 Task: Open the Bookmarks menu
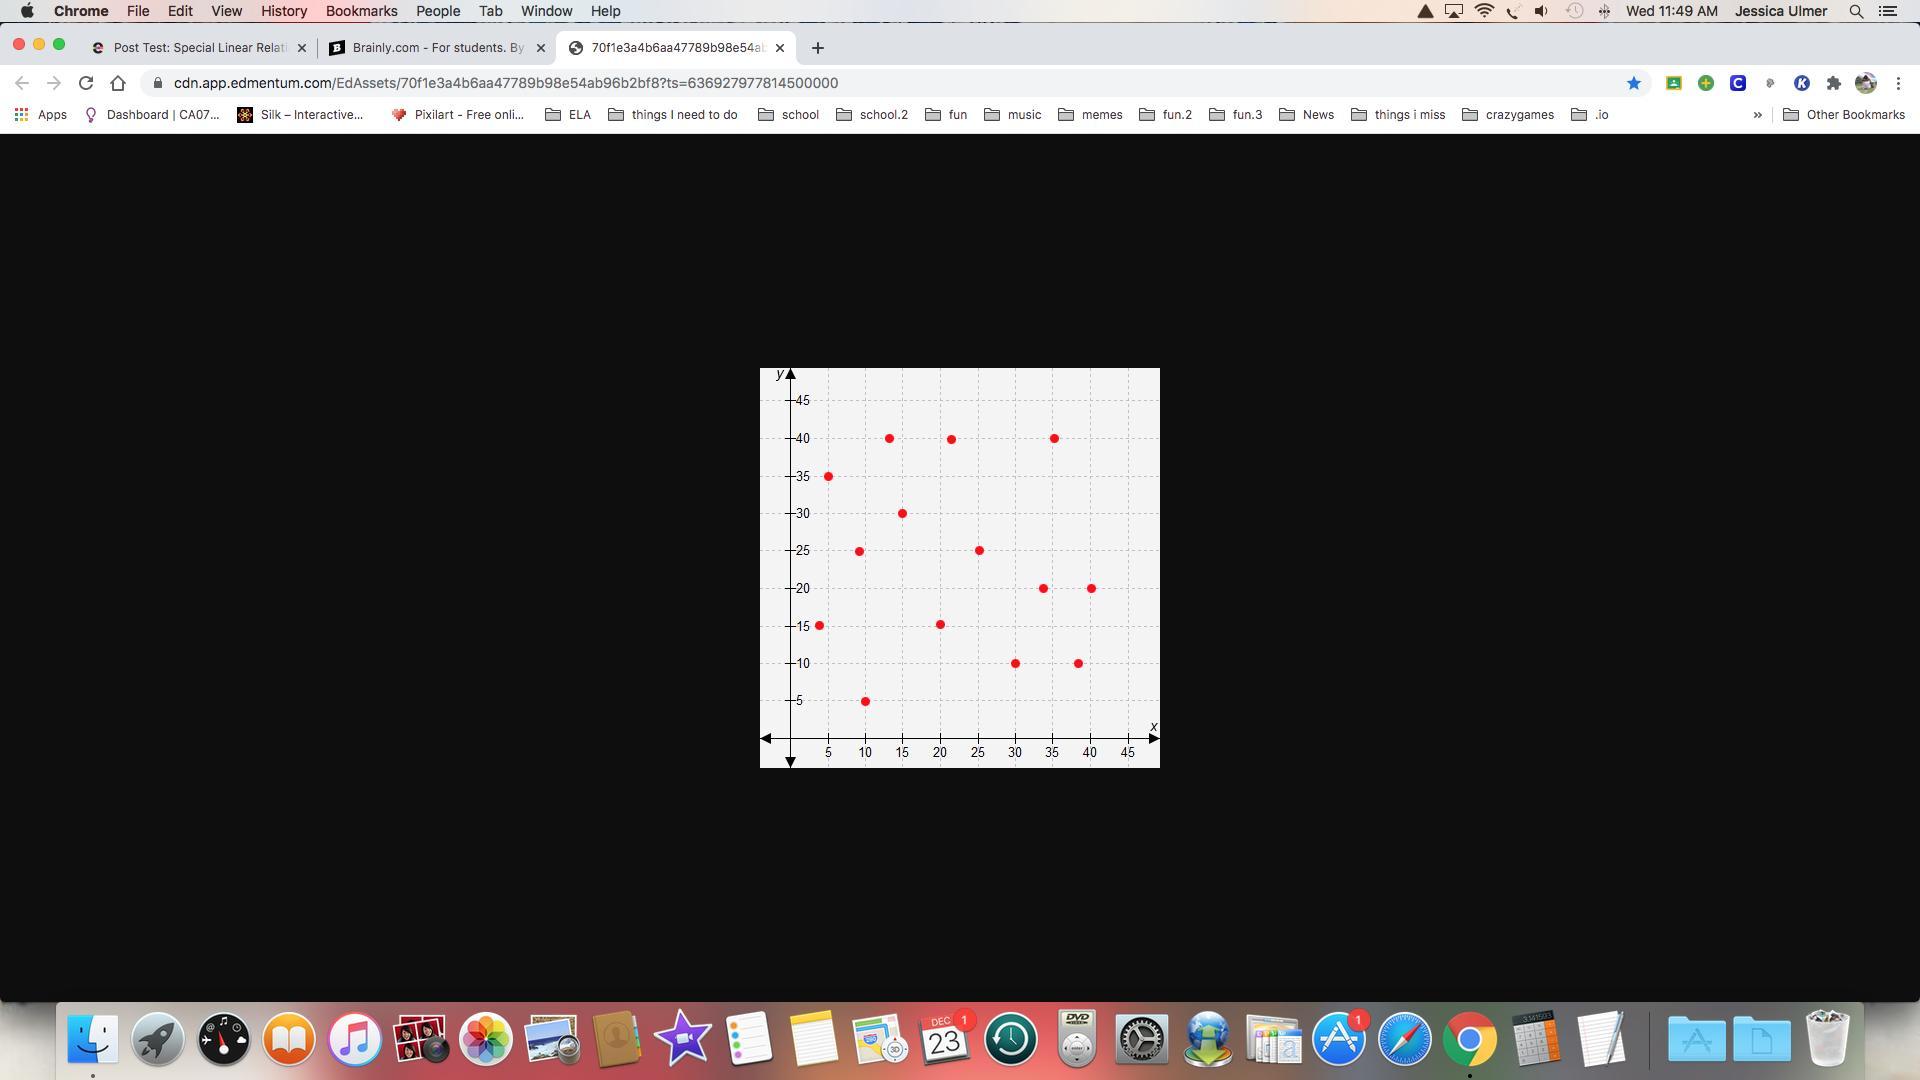point(361,11)
